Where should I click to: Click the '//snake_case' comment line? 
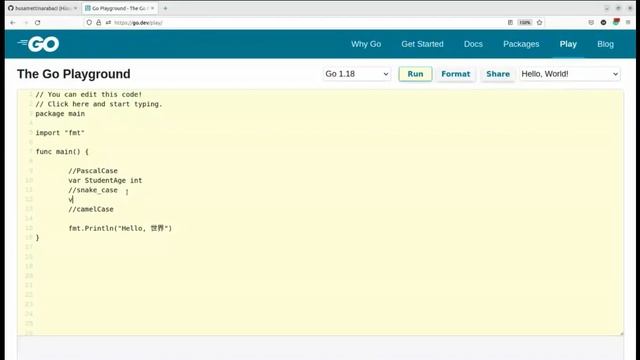coord(93,190)
